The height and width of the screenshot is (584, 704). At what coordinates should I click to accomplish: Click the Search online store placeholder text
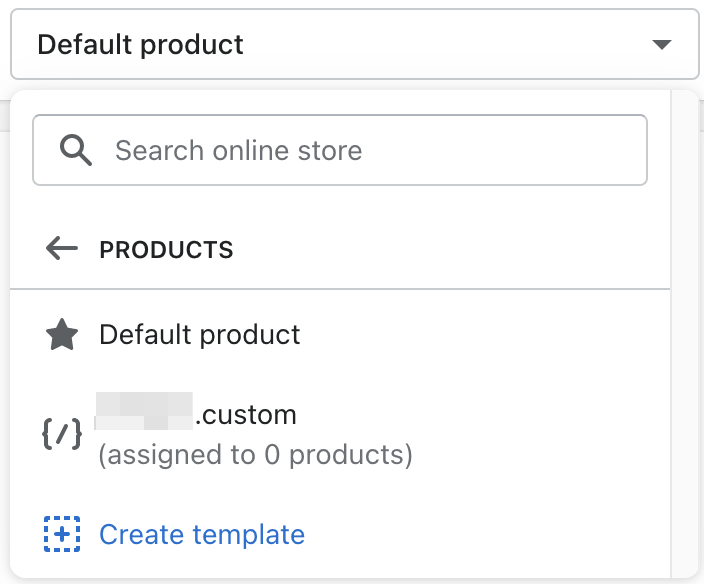pyautogui.click(x=239, y=151)
